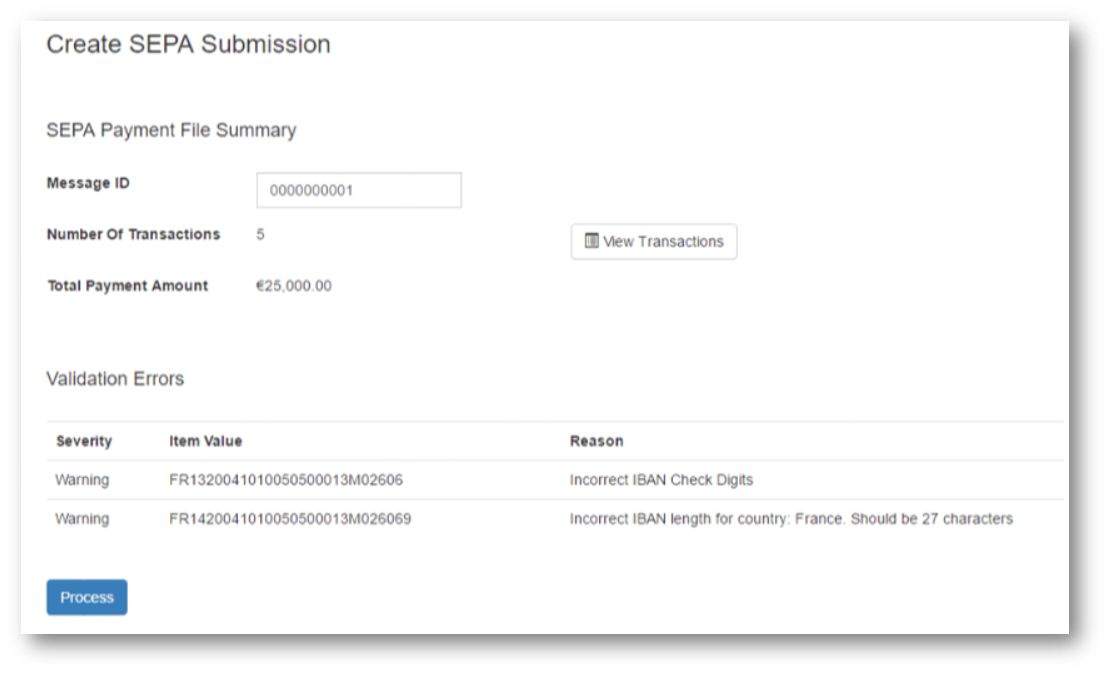This screenshot has height=676, width=1111.
Task: Click the Validation Errors heading
Action: (x=115, y=379)
